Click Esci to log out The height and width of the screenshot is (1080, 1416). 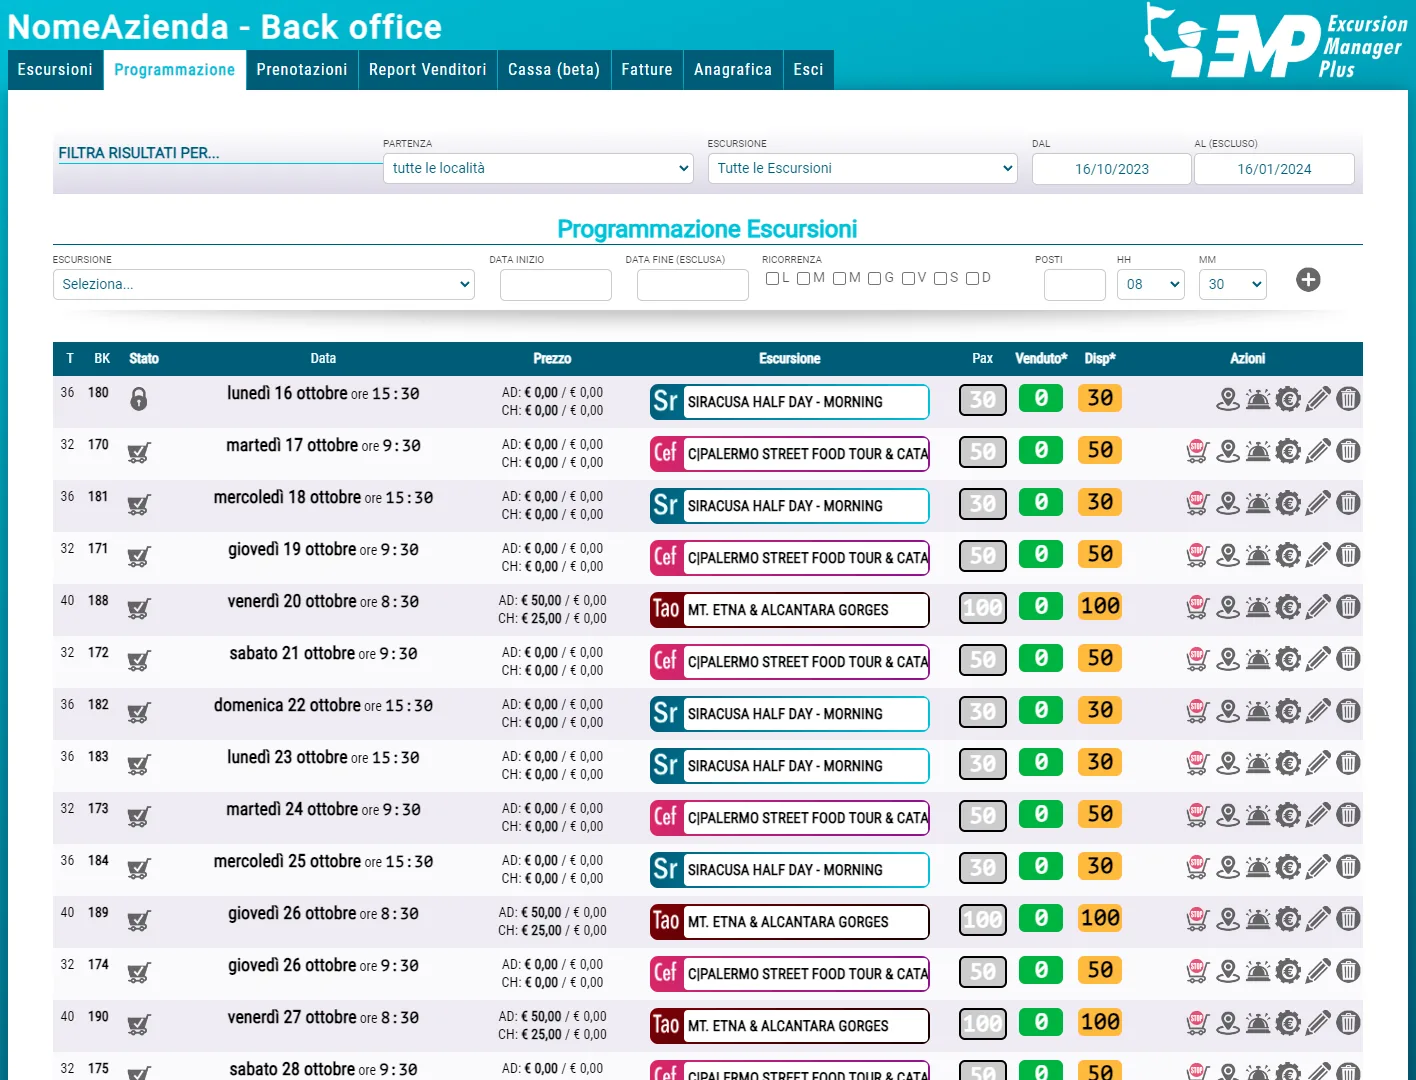tap(808, 70)
